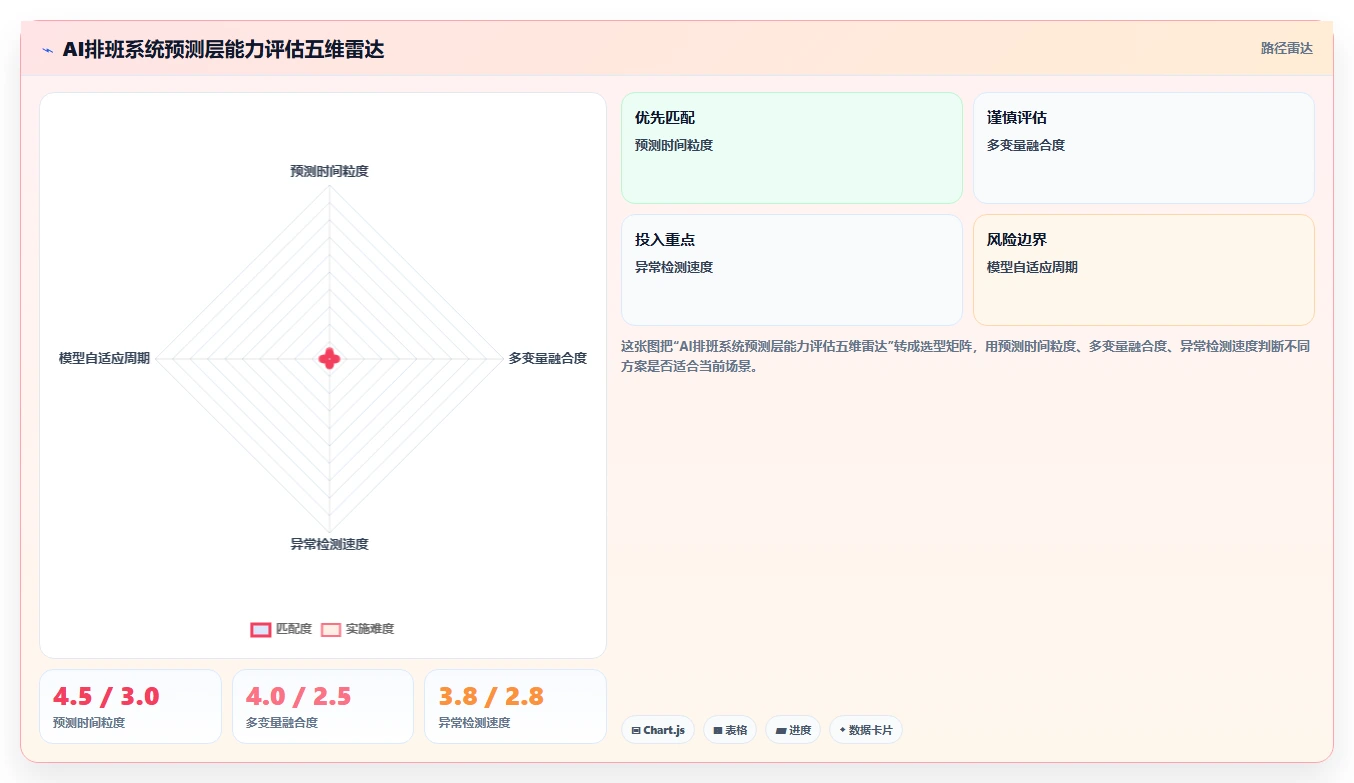This screenshot has width=1354, height=783.
Task: Click the 路径雷达 label in the header
Action: coord(1286,48)
